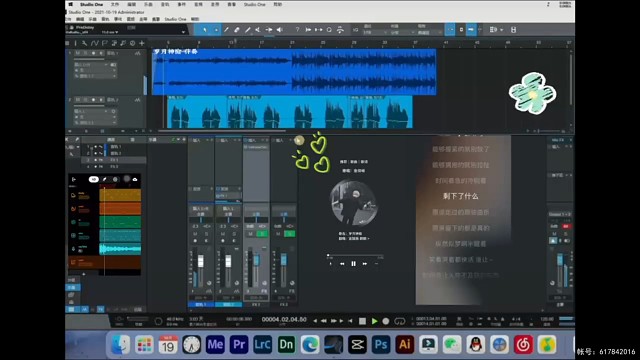
Task: Toggle green Solo on FX 2 channel
Action: [x=290, y=234]
